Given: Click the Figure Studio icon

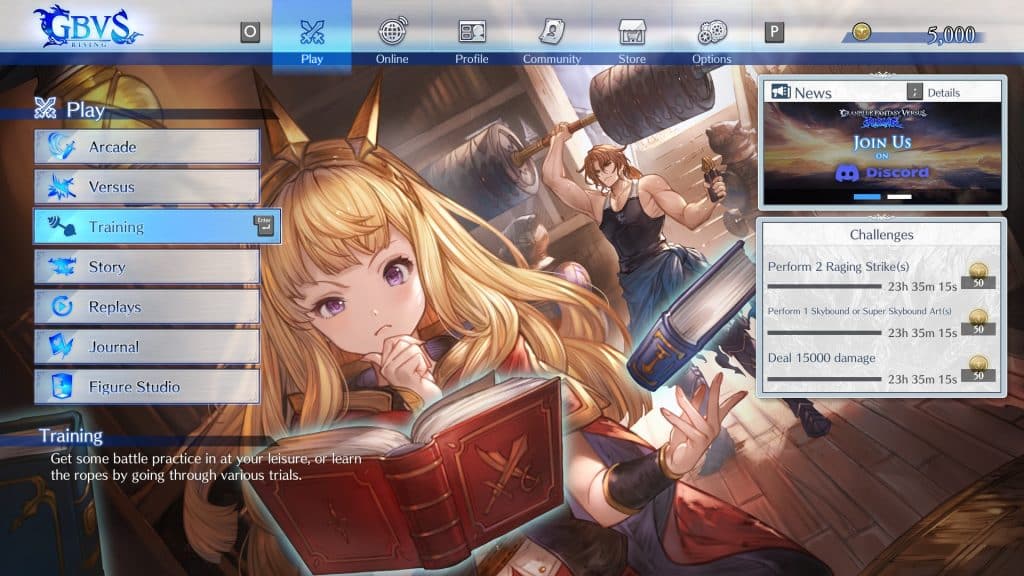Looking at the screenshot, I should pos(62,387).
